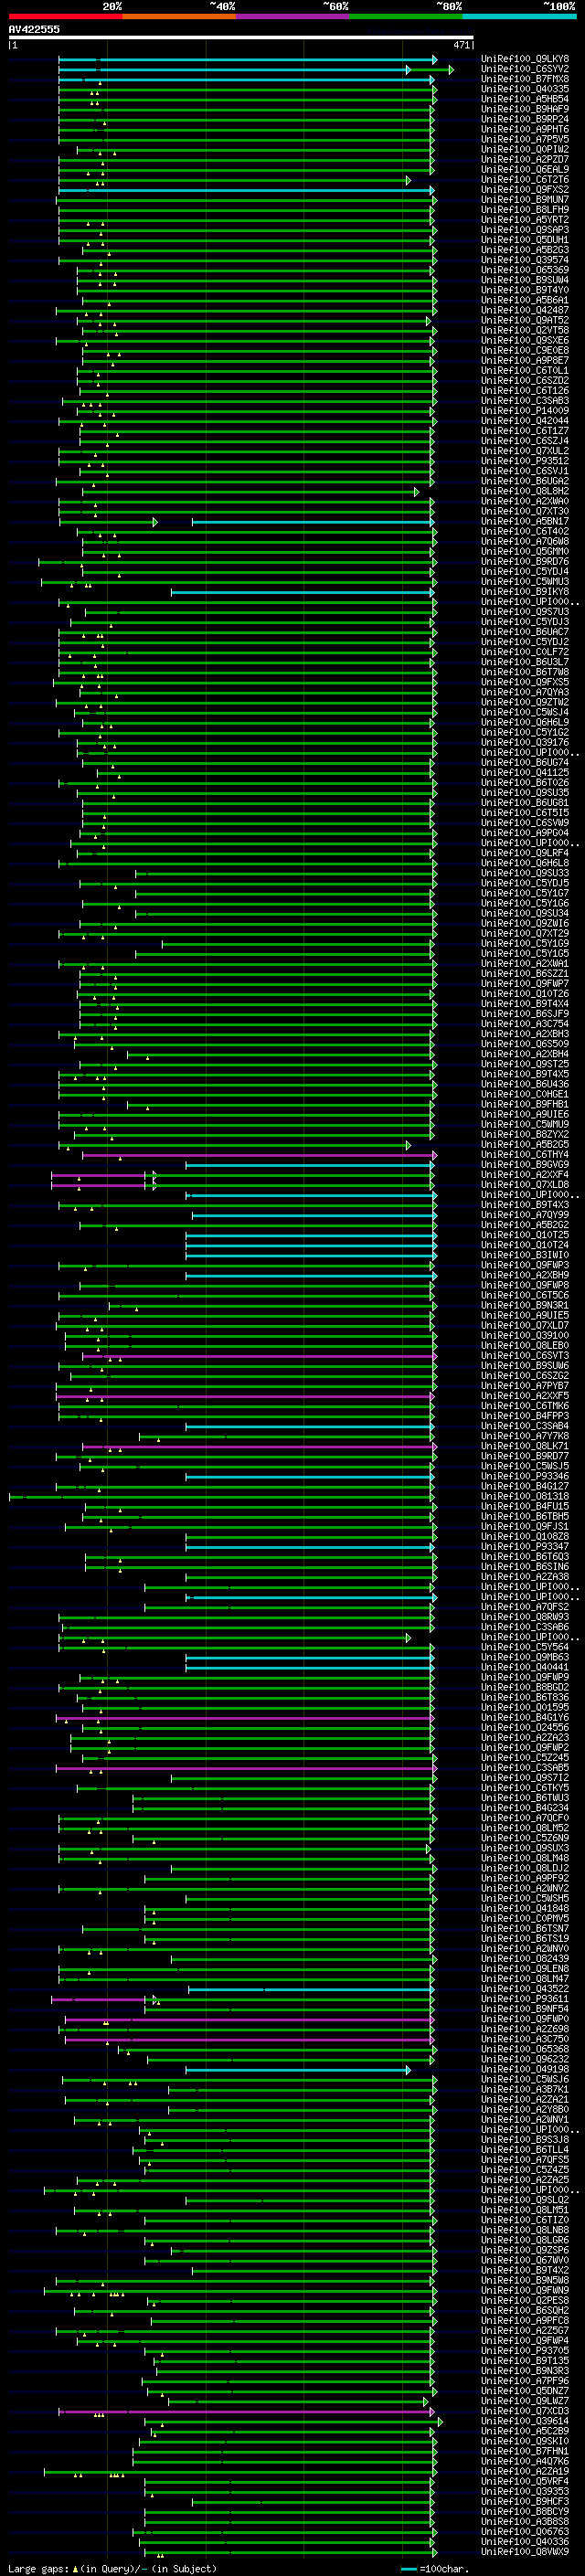Click the UniRef100_Q9FJS1 label
Screen dimensions: 585x2576
[525, 1527]
